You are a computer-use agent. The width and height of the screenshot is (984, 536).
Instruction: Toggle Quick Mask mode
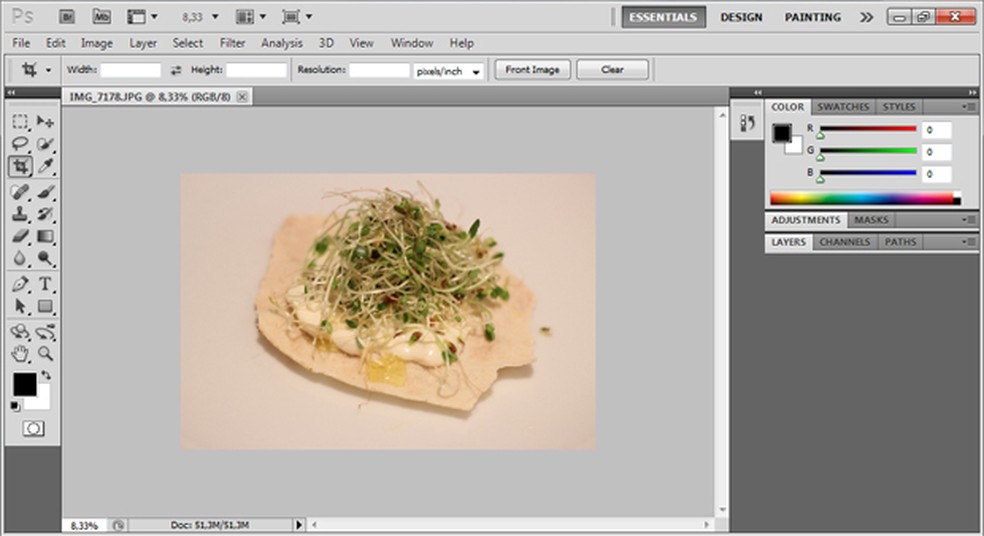pos(33,428)
